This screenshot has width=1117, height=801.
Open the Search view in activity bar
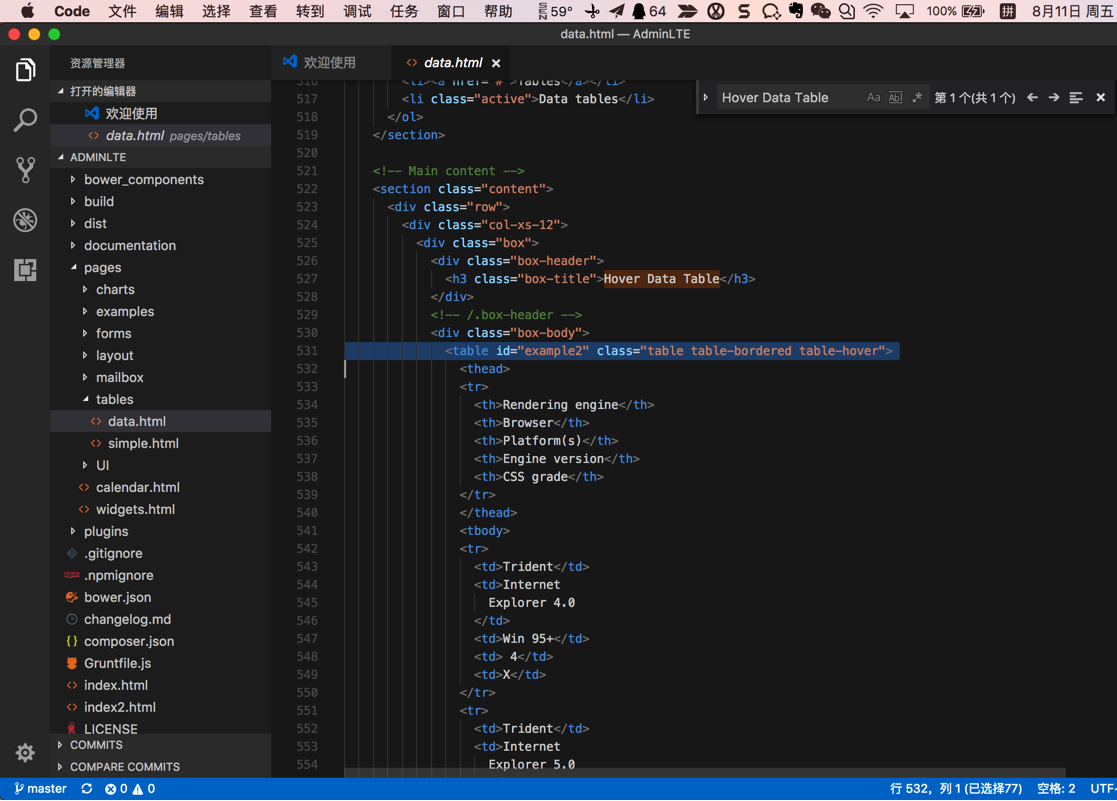click(25, 120)
